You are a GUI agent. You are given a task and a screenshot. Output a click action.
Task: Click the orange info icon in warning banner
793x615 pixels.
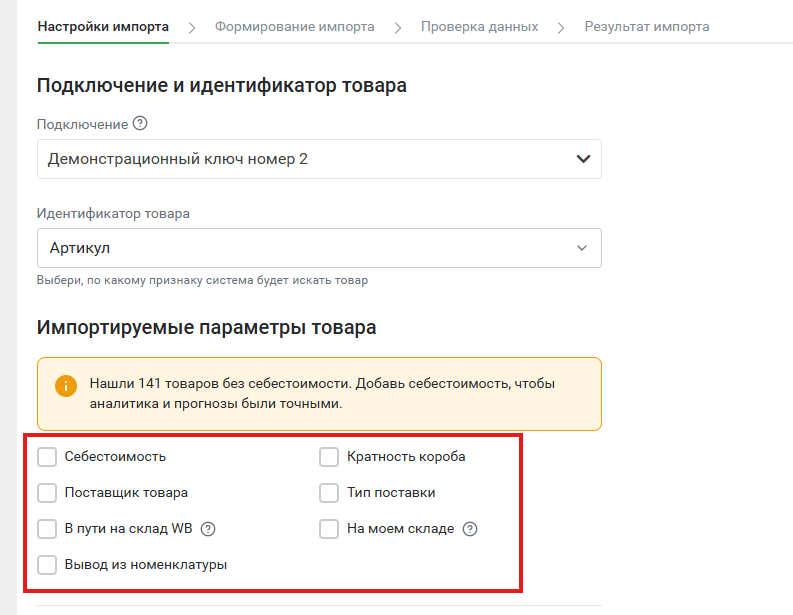66,386
